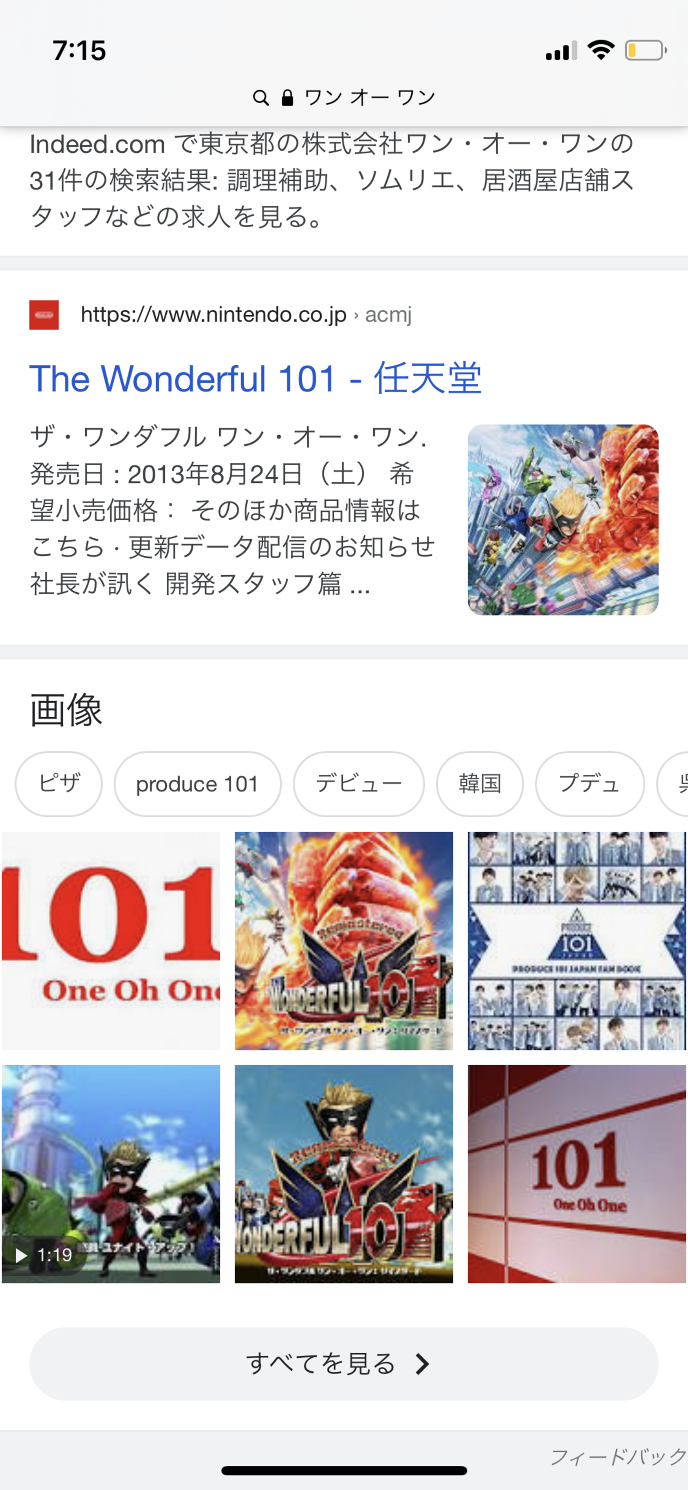This screenshot has height=1490, width=688.
Task: Tap the ワン オー ワン address bar field
Action: 344,98
